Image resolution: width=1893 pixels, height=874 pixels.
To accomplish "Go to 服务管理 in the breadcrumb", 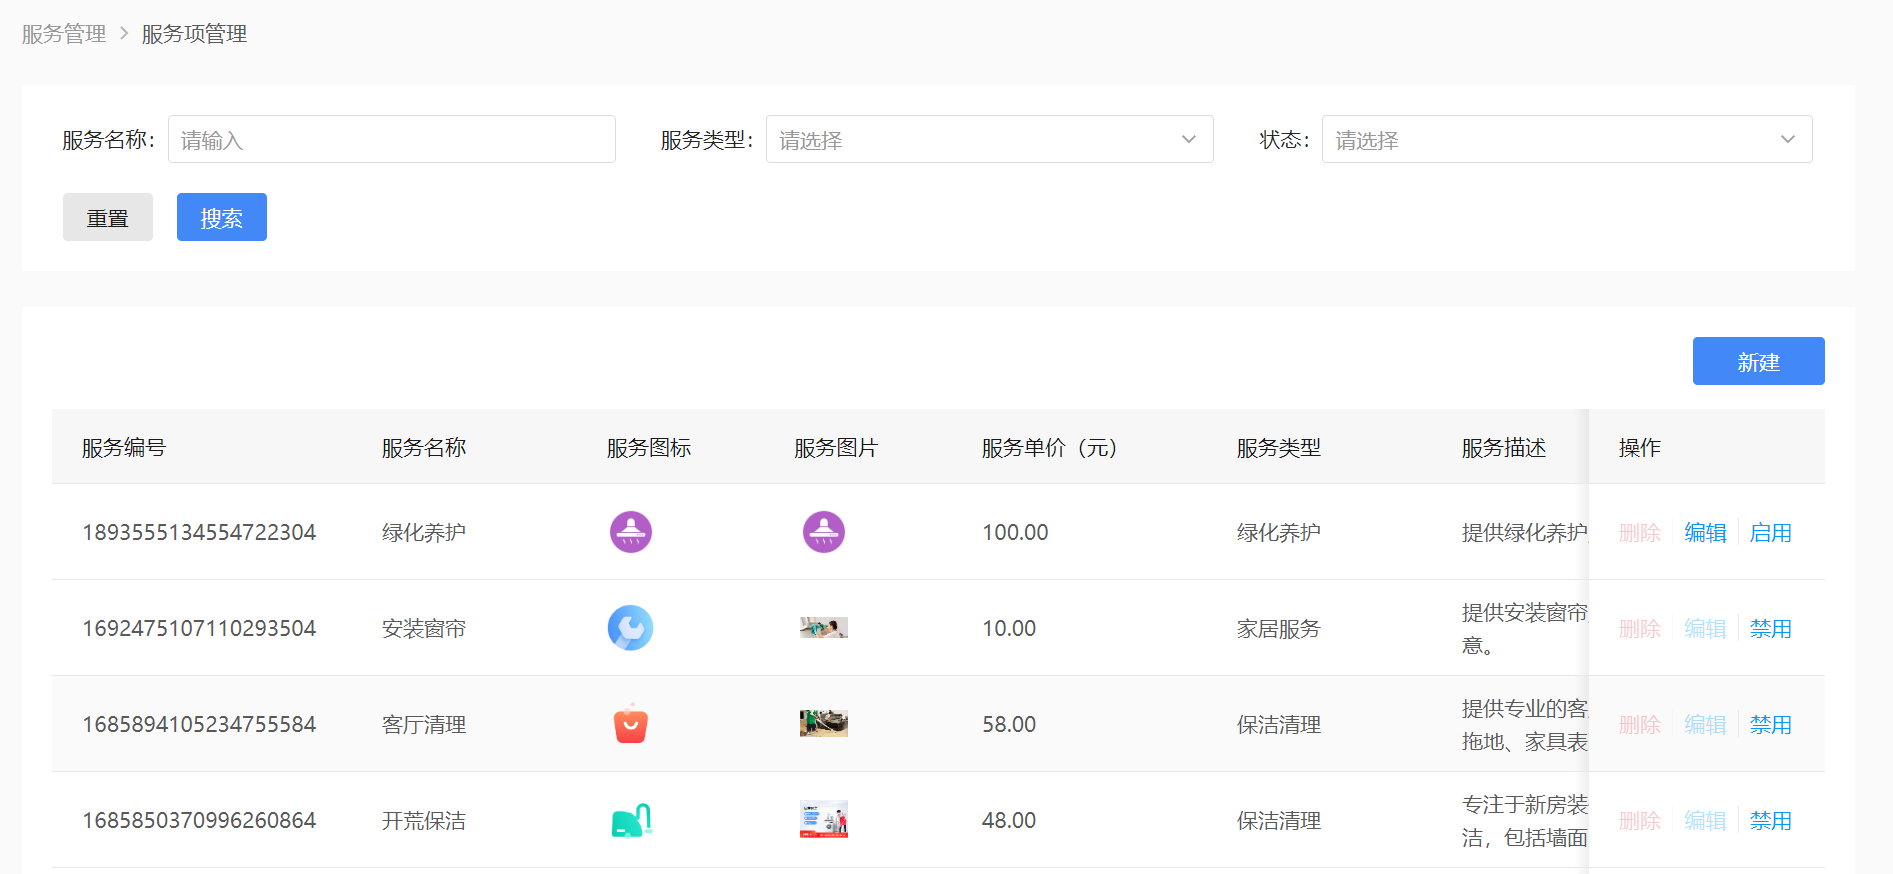I will pos(64,34).
